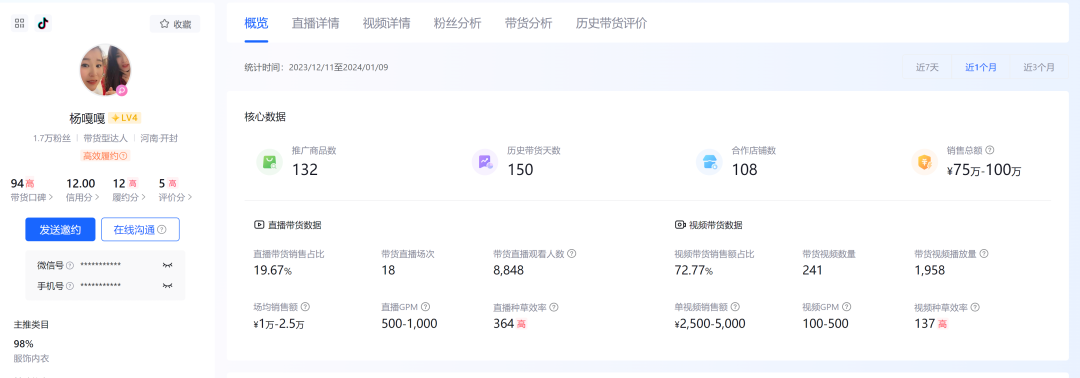Click the green 推广商品数 bag icon

point(269,162)
